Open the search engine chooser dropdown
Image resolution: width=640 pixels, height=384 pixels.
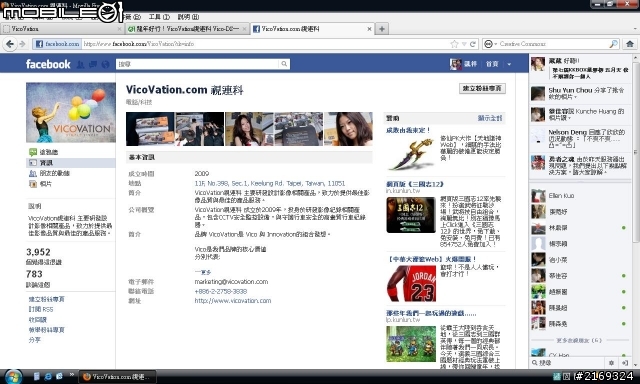click(490, 44)
